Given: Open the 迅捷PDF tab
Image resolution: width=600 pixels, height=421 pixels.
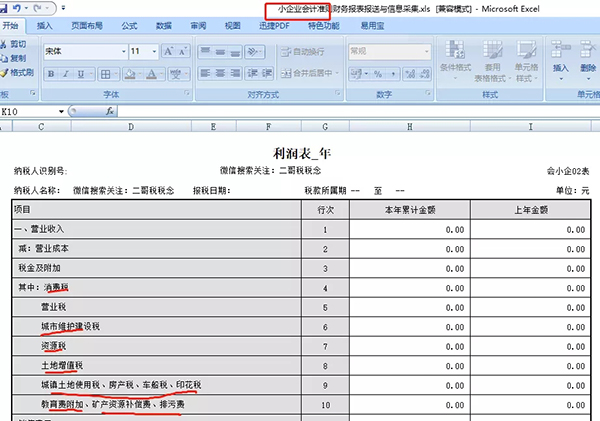Looking at the screenshot, I should pyautogui.click(x=274, y=26).
